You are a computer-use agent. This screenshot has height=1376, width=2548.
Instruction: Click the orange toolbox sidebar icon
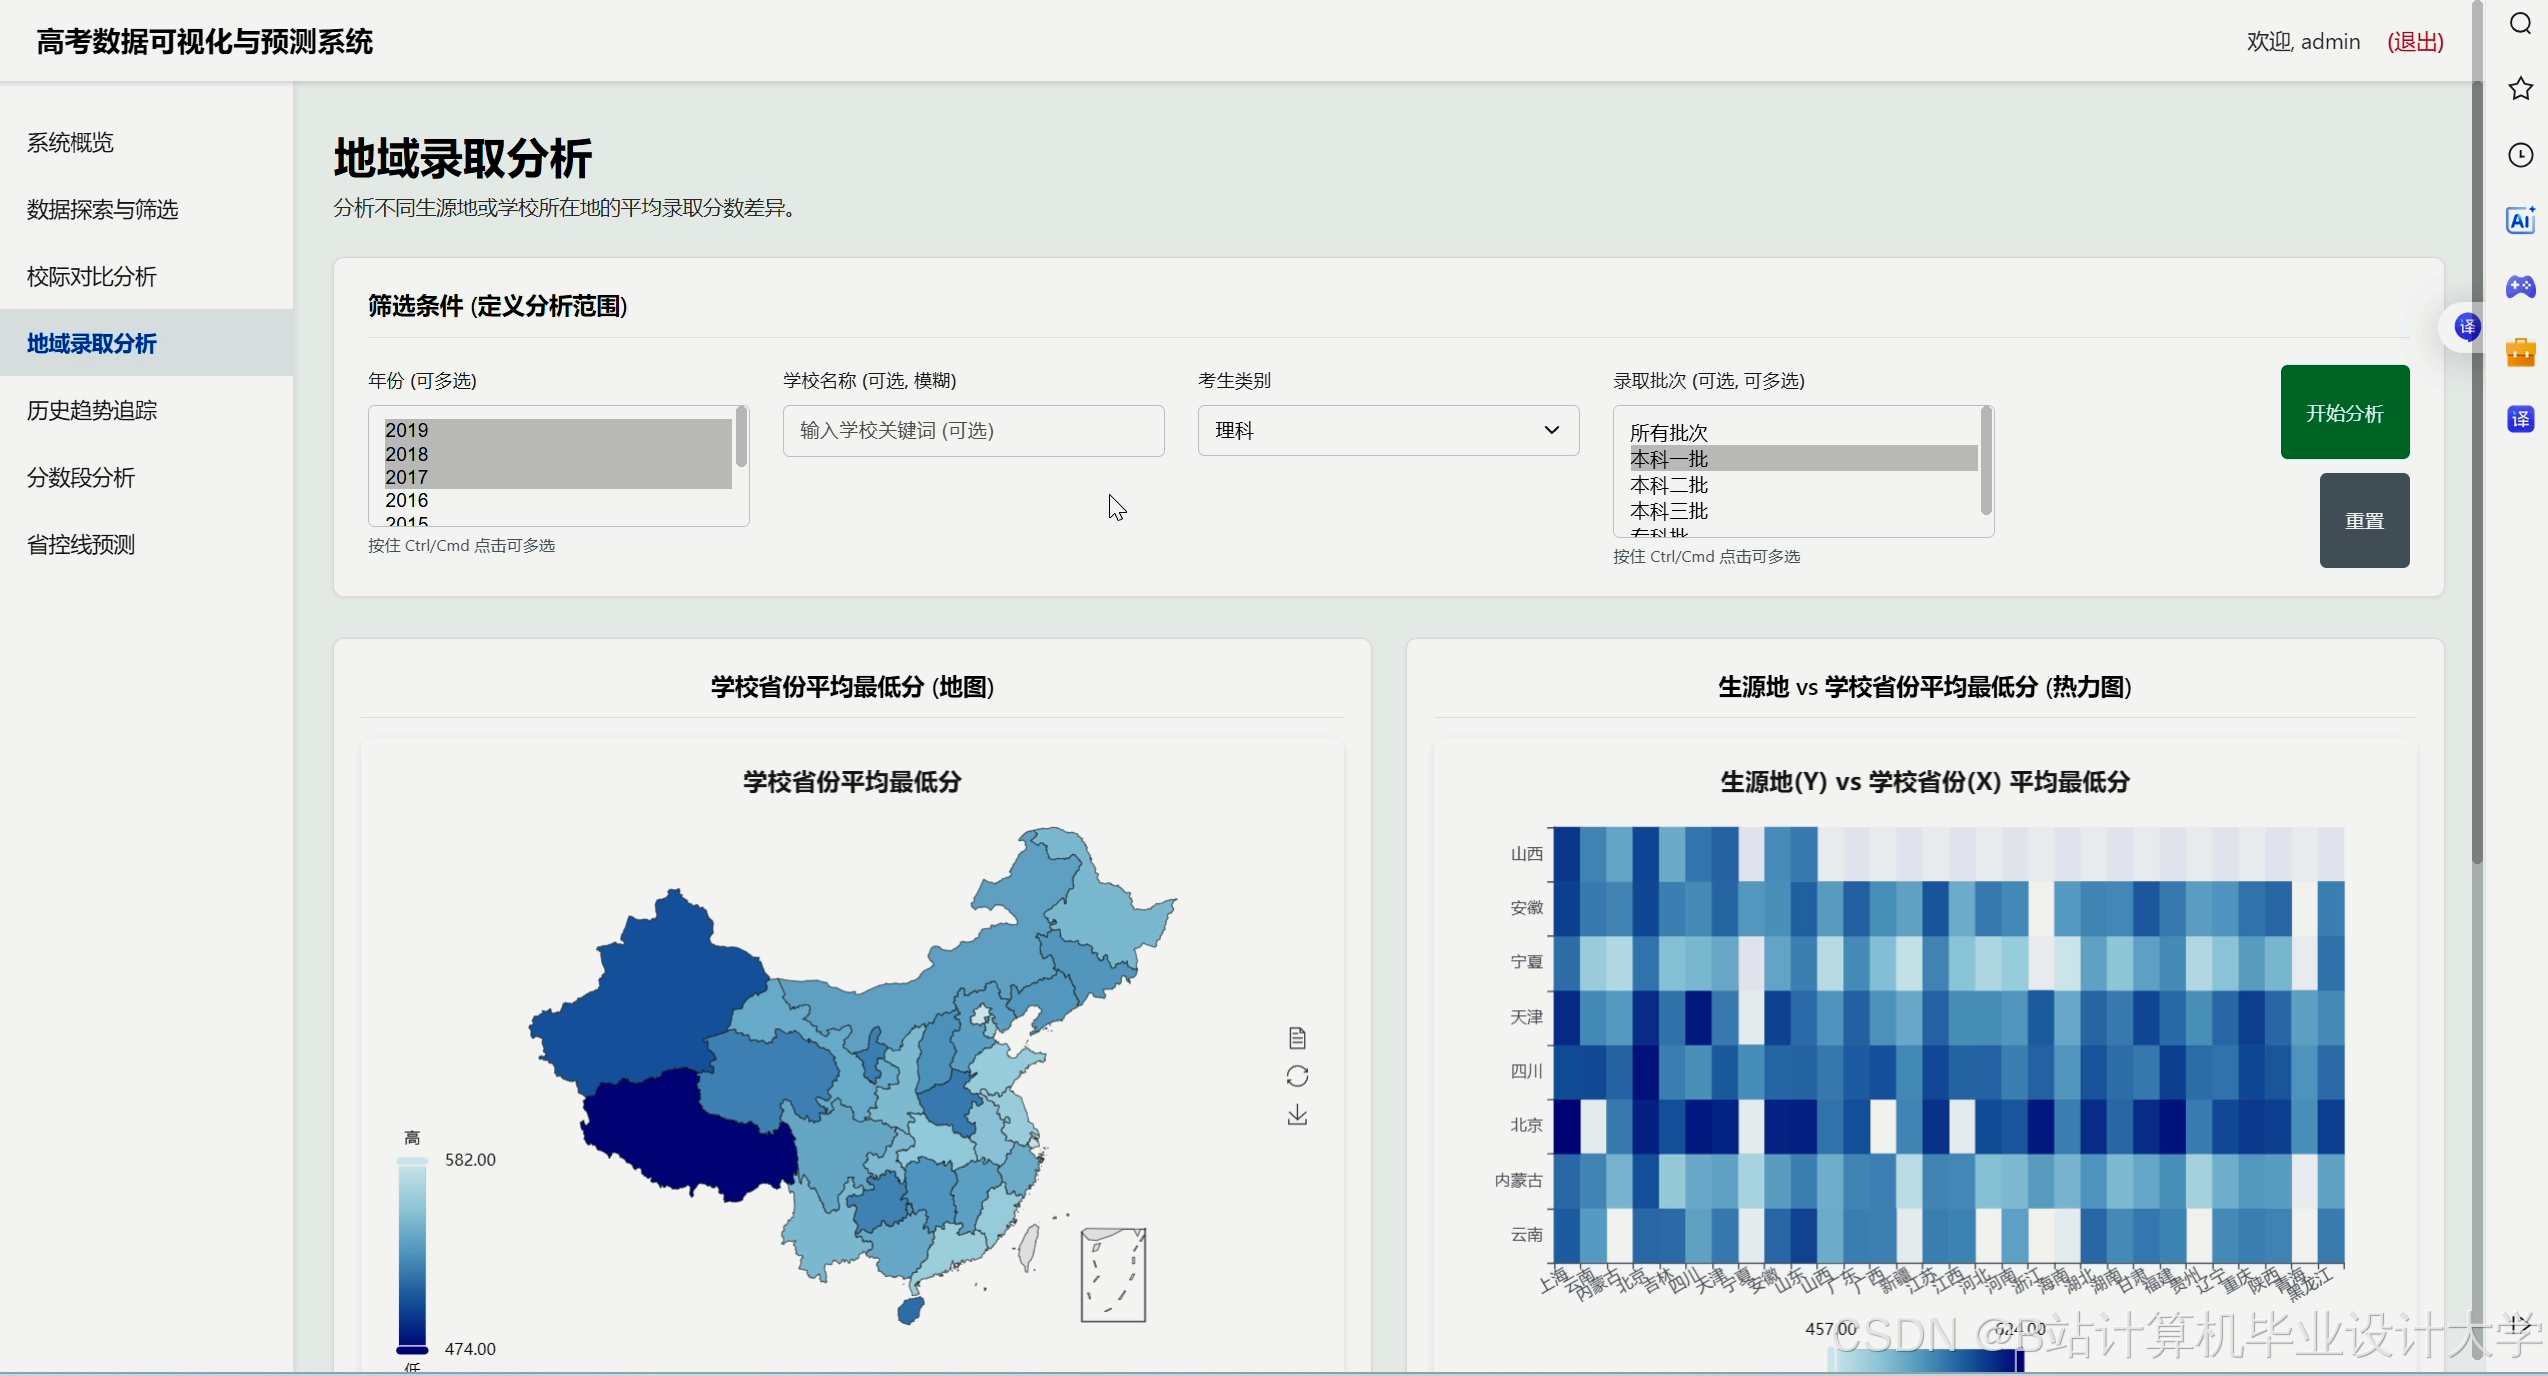coord(2520,353)
